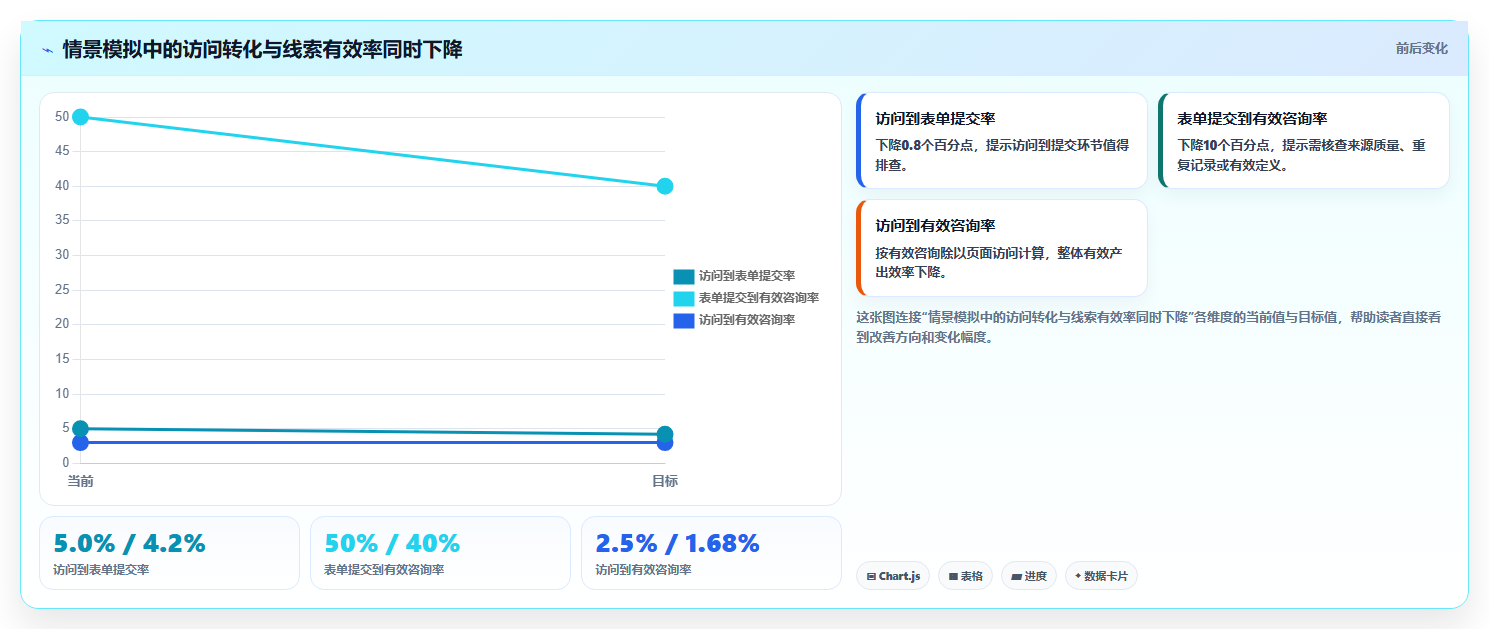Click the 访问到有效咨询率 legend label

(747, 320)
